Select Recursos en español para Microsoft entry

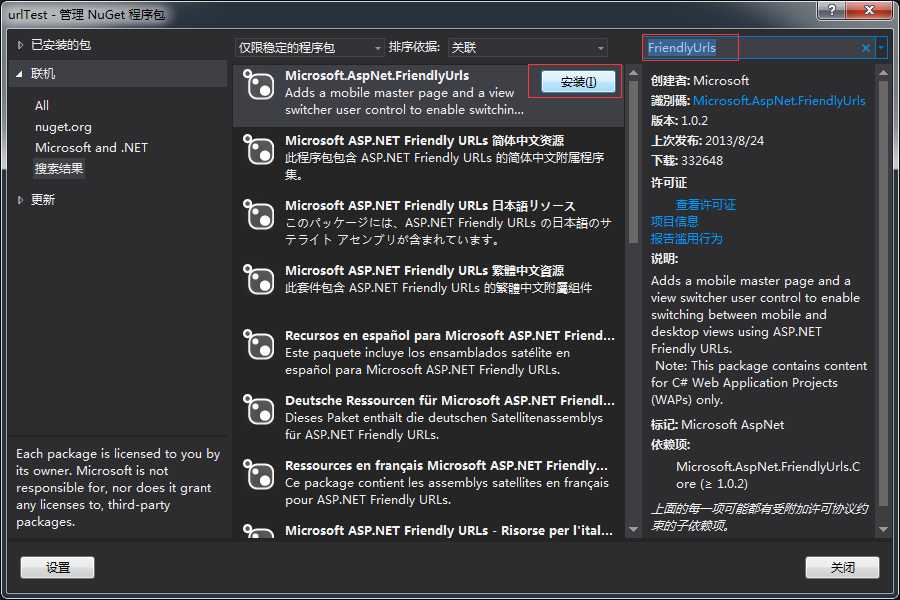[428, 352]
